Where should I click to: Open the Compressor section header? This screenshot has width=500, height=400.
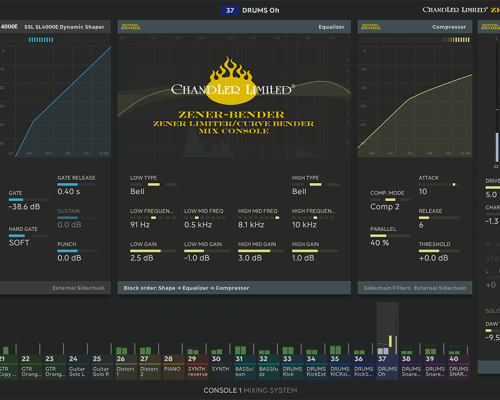point(415,27)
